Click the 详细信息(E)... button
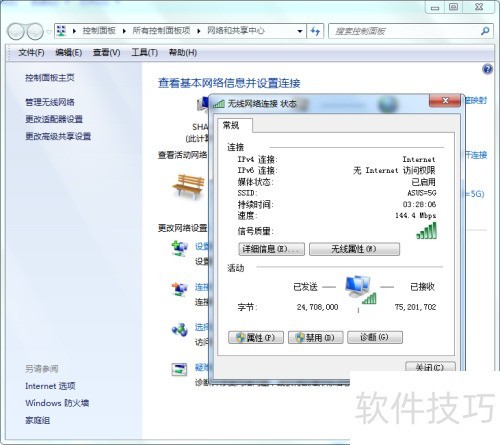Image resolution: width=500 pixels, height=445 pixels. pos(271,249)
